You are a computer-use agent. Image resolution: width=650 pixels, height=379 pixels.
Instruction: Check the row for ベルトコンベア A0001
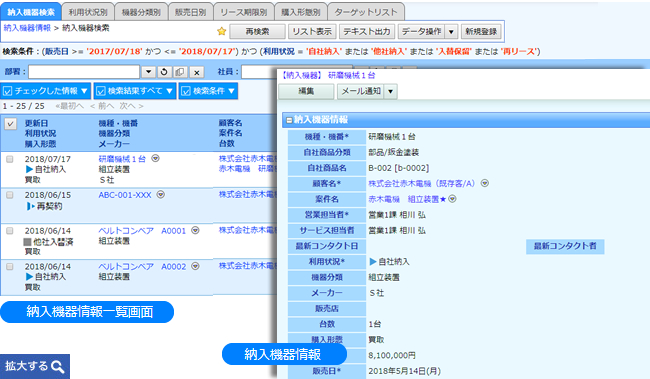pos(10,231)
